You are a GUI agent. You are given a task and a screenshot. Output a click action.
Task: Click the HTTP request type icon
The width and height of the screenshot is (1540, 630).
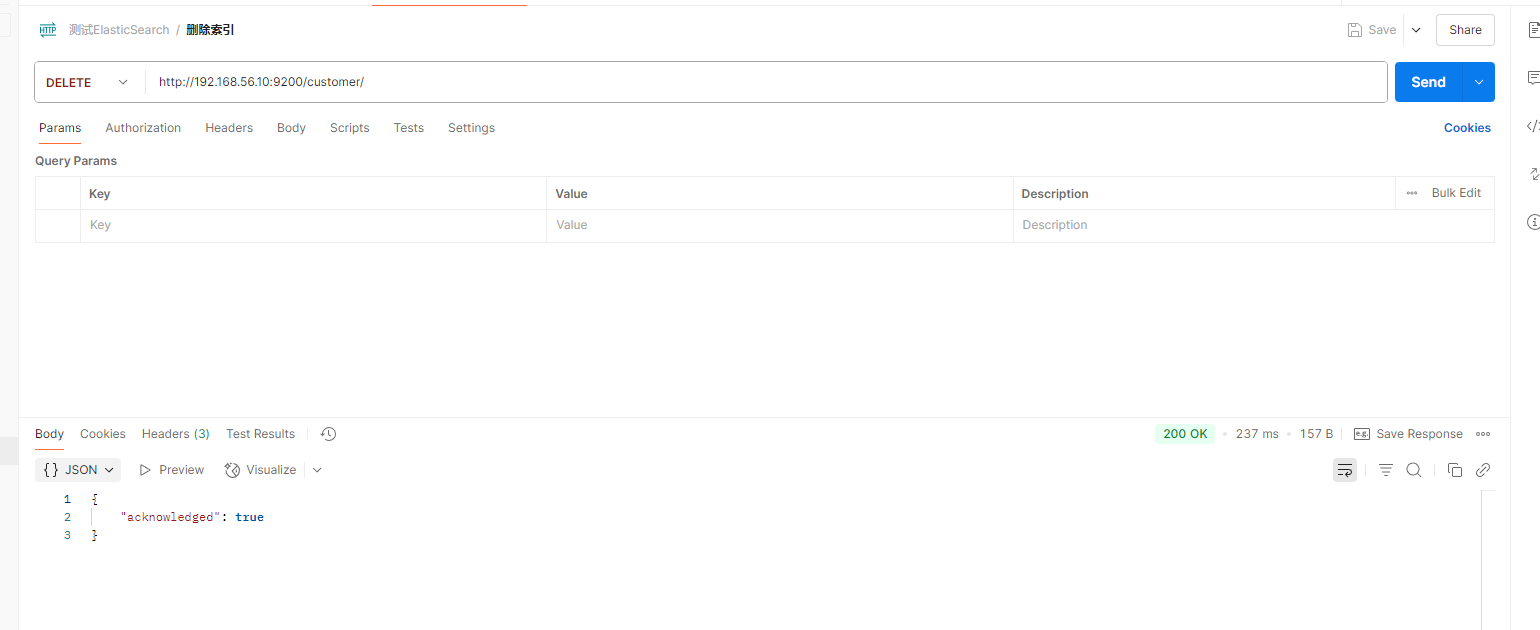pyautogui.click(x=48, y=30)
